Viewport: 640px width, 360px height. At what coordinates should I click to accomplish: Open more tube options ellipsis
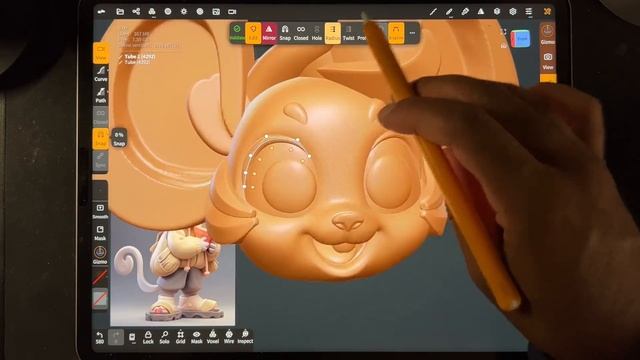(x=412, y=33)
